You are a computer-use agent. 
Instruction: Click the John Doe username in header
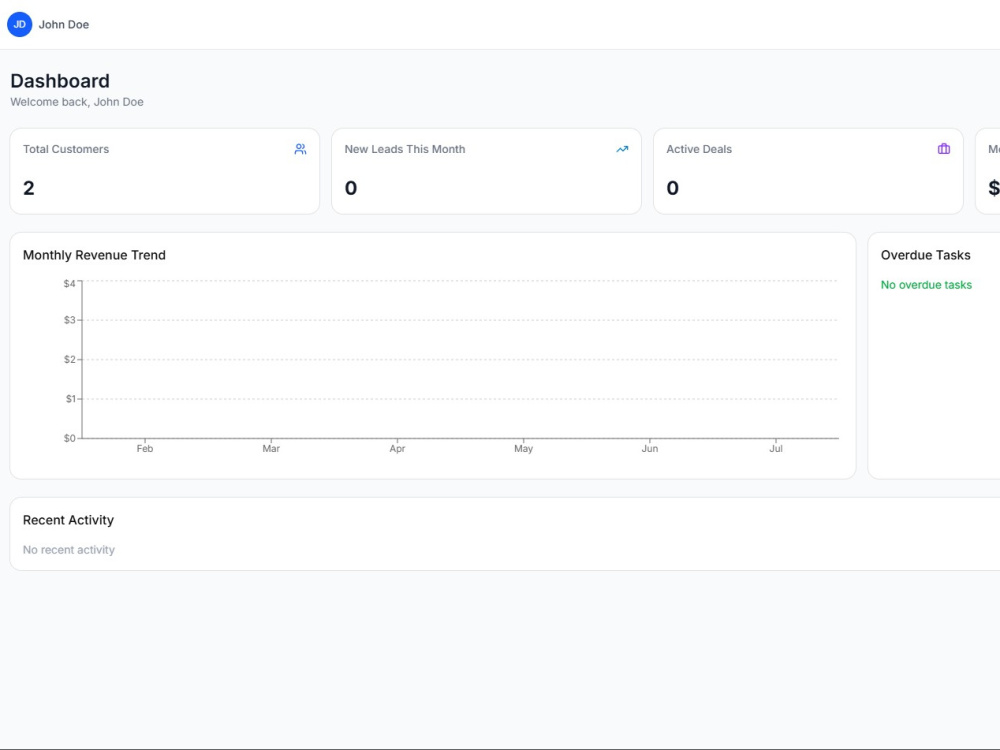pyautogui.click(x=64, y=25)
